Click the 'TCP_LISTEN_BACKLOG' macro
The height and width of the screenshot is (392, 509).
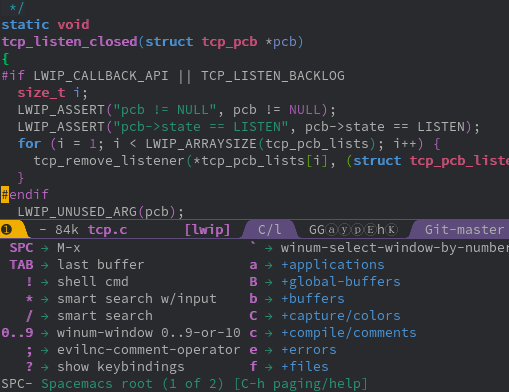point(273,76)
